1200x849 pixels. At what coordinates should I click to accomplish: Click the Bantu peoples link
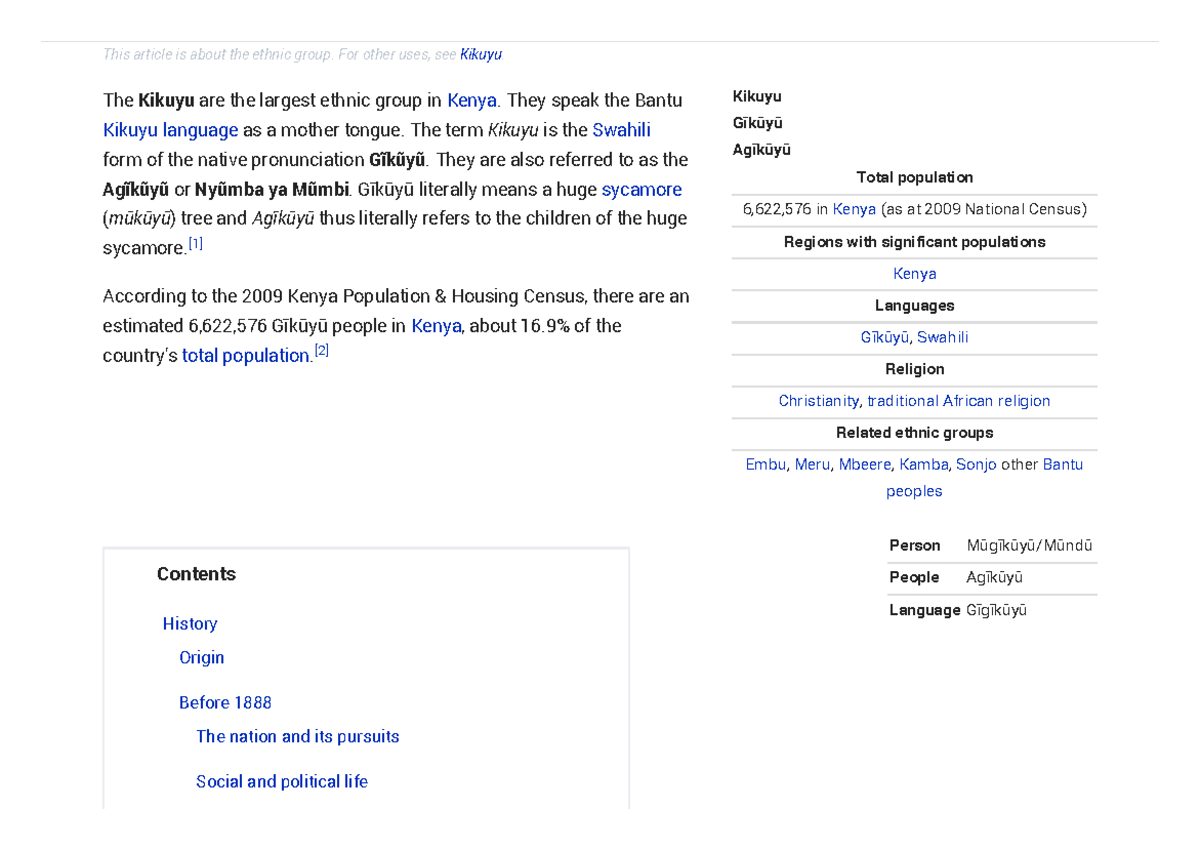(x=1063, y=464)
